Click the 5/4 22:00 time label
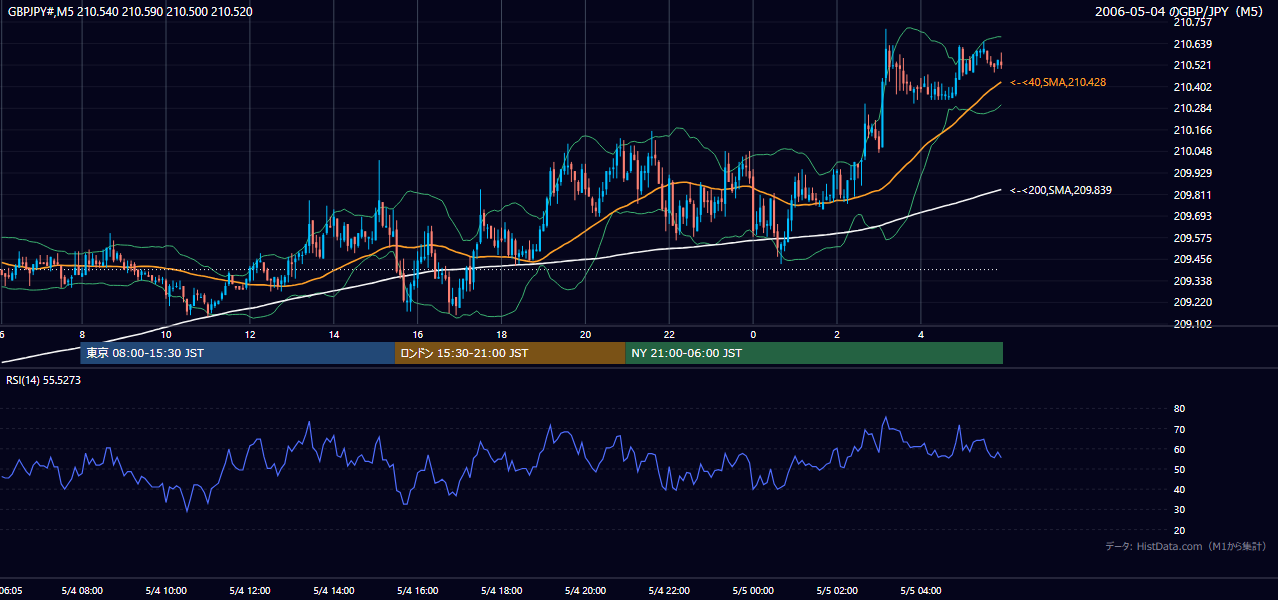 670,591
